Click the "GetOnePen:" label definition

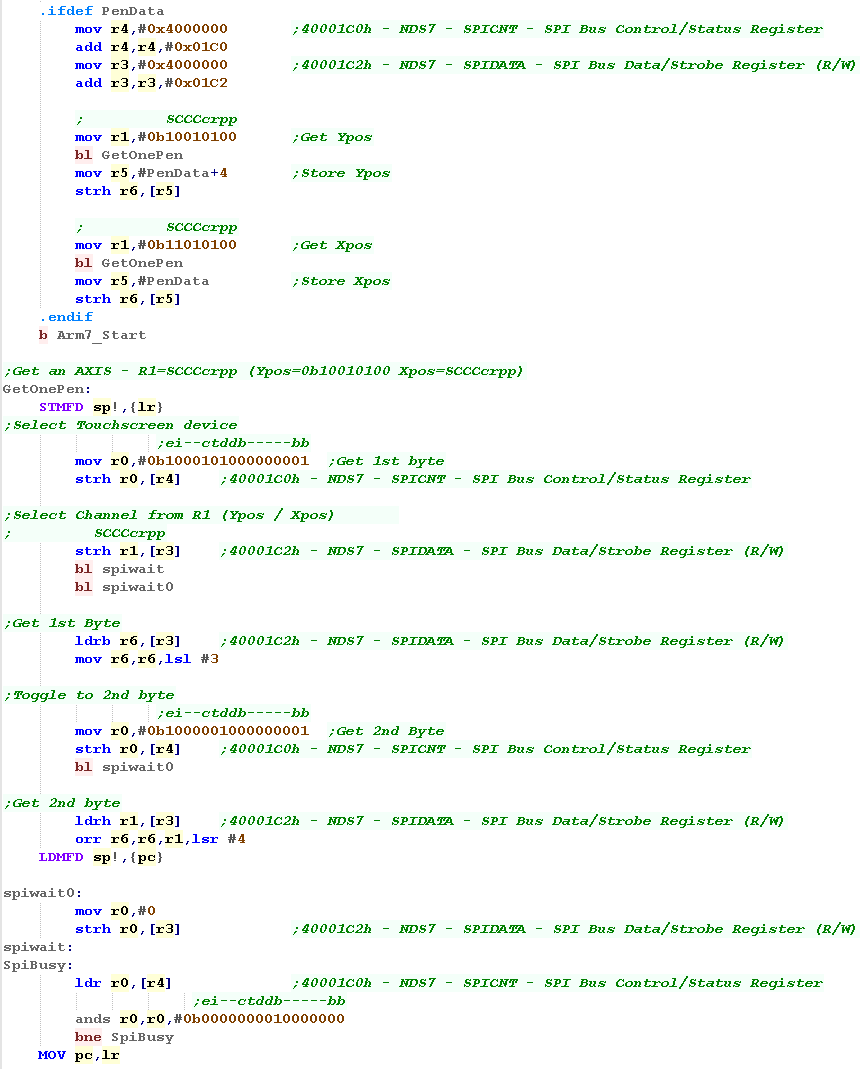(47, 389)
